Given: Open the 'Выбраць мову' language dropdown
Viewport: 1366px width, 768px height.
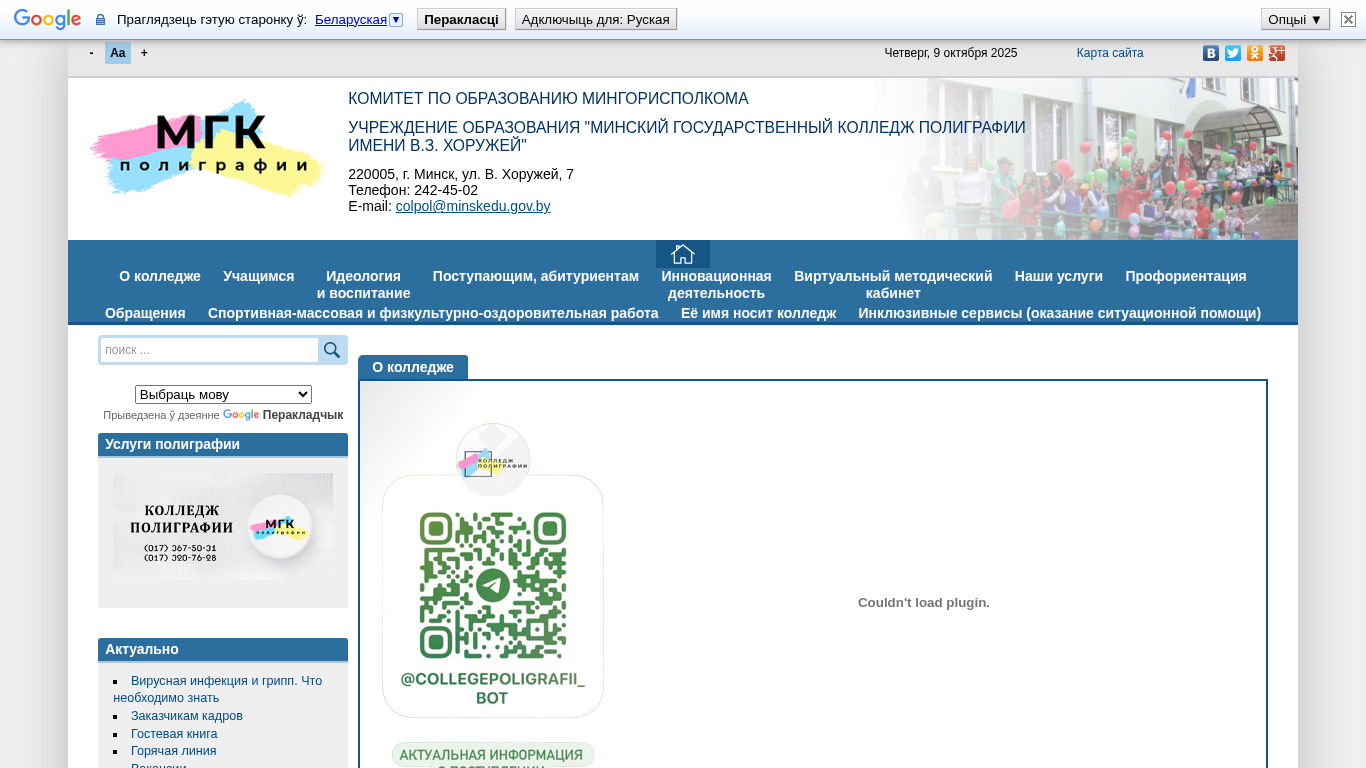Looking at the screenshot, I should coord(223,395).
